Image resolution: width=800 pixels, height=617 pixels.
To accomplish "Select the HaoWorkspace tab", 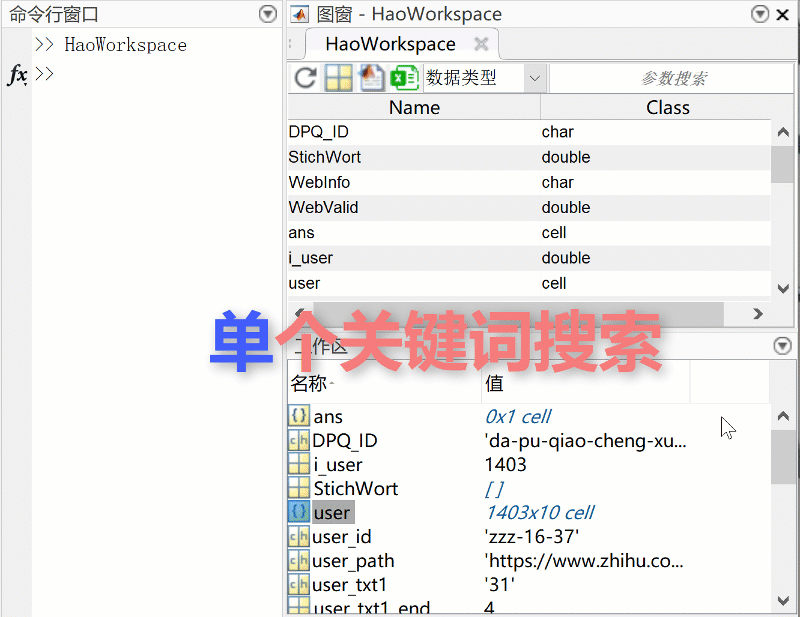I will coord(390,44).
